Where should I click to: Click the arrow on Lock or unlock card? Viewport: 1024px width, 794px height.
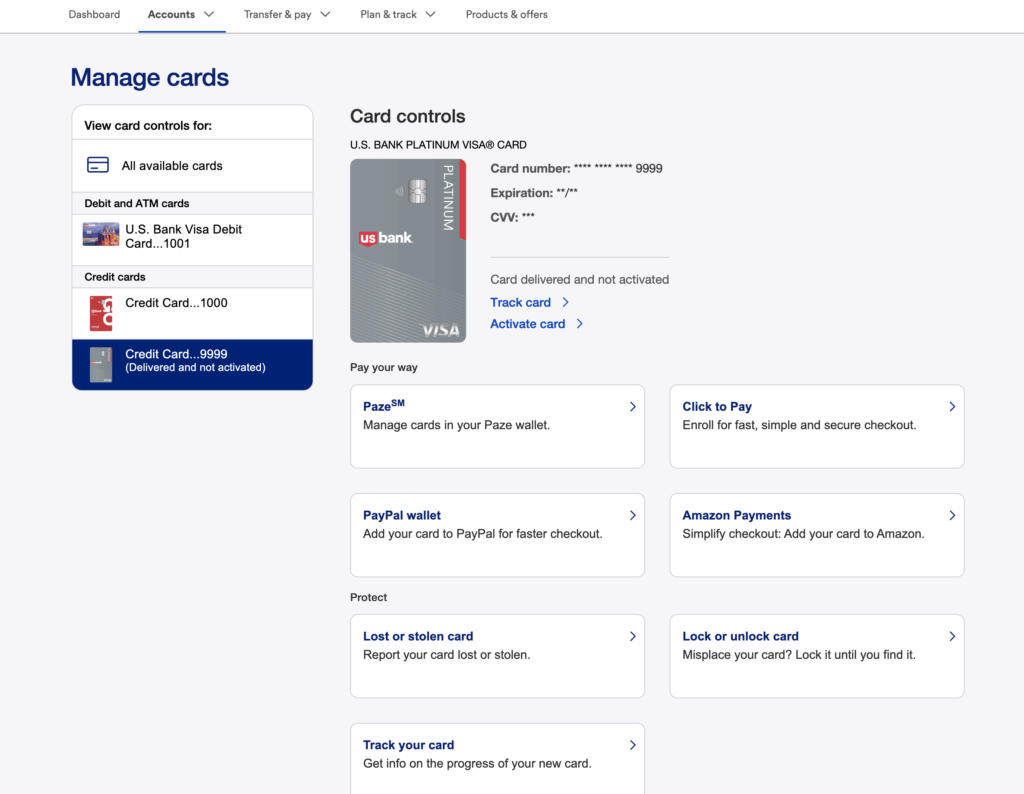[x=952, y=637]
